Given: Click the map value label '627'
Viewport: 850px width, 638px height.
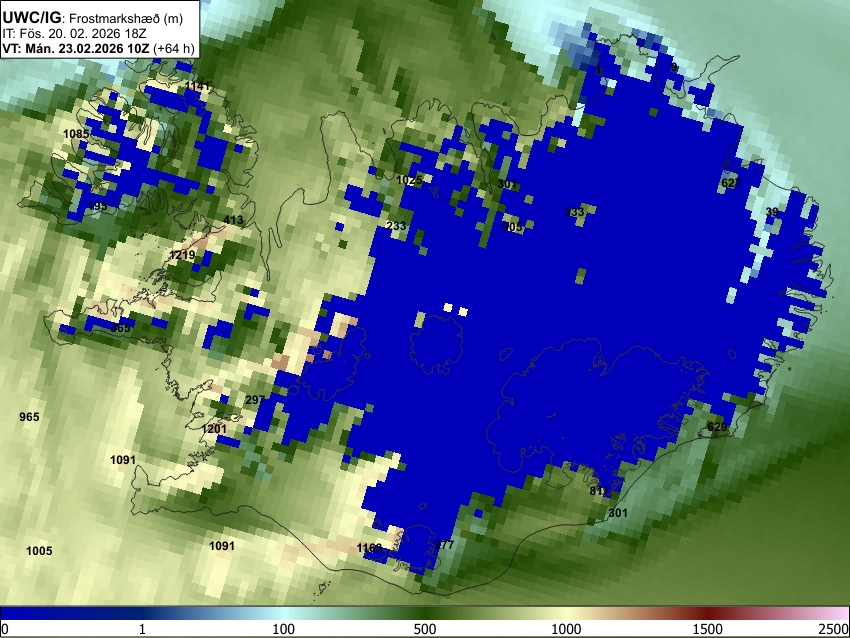Looking at the screenshot, I should [x=731, y=183].
